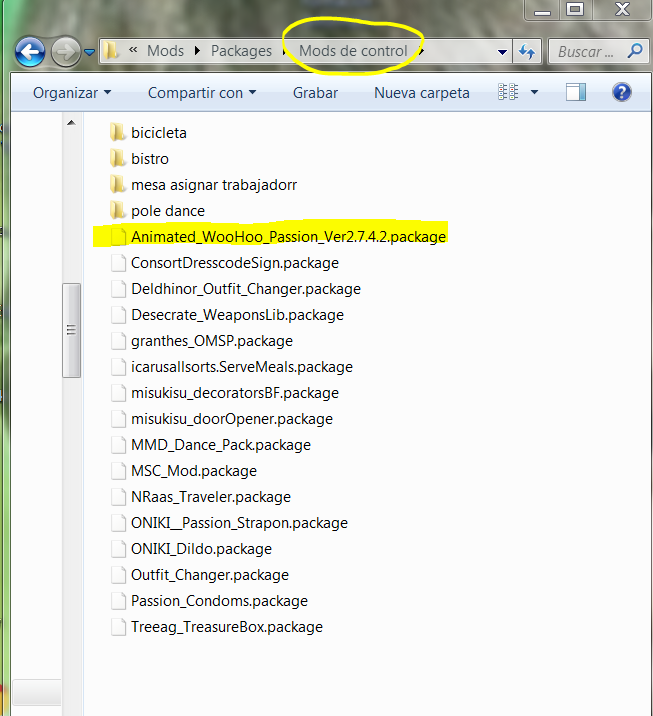Viewport: 653px width, 716px height.
Task: Select Mods in the address breadcrumb
Action: point(165,51)
